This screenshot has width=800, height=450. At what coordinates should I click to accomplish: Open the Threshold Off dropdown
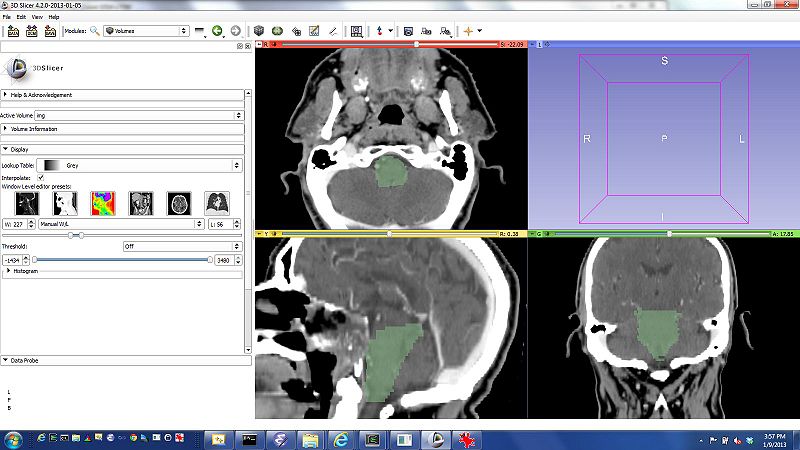coord(181,245)
